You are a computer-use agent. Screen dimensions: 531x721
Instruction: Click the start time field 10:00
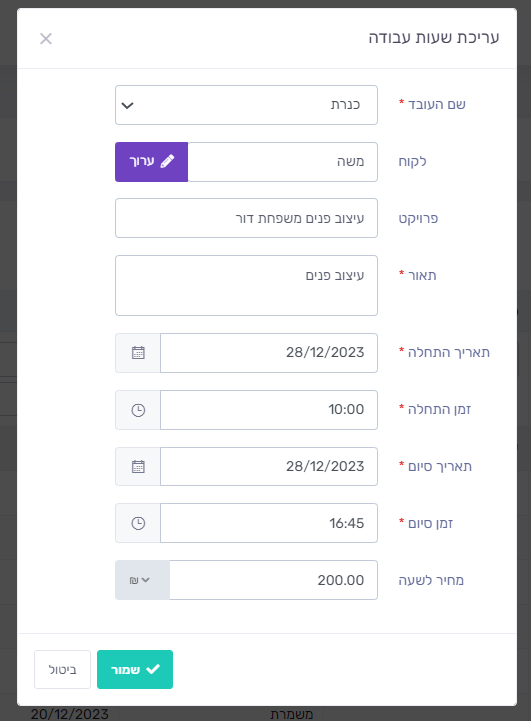[269, 410]
